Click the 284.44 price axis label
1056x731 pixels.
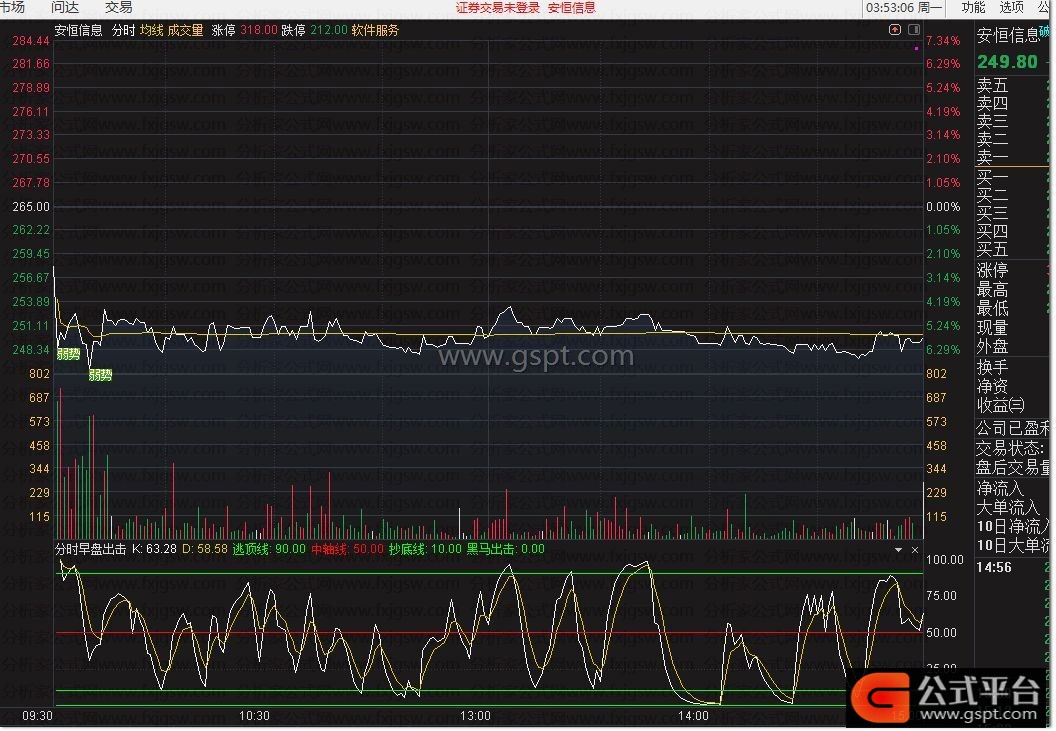point(31,41)
